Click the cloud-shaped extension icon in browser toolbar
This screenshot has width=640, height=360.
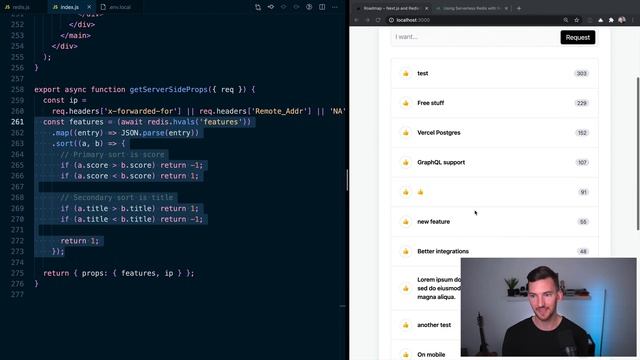point(600,20)
